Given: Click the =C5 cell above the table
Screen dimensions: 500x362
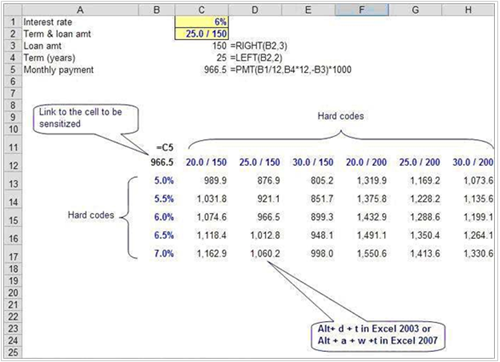Looking at the screenshot, I should point(165,147).
